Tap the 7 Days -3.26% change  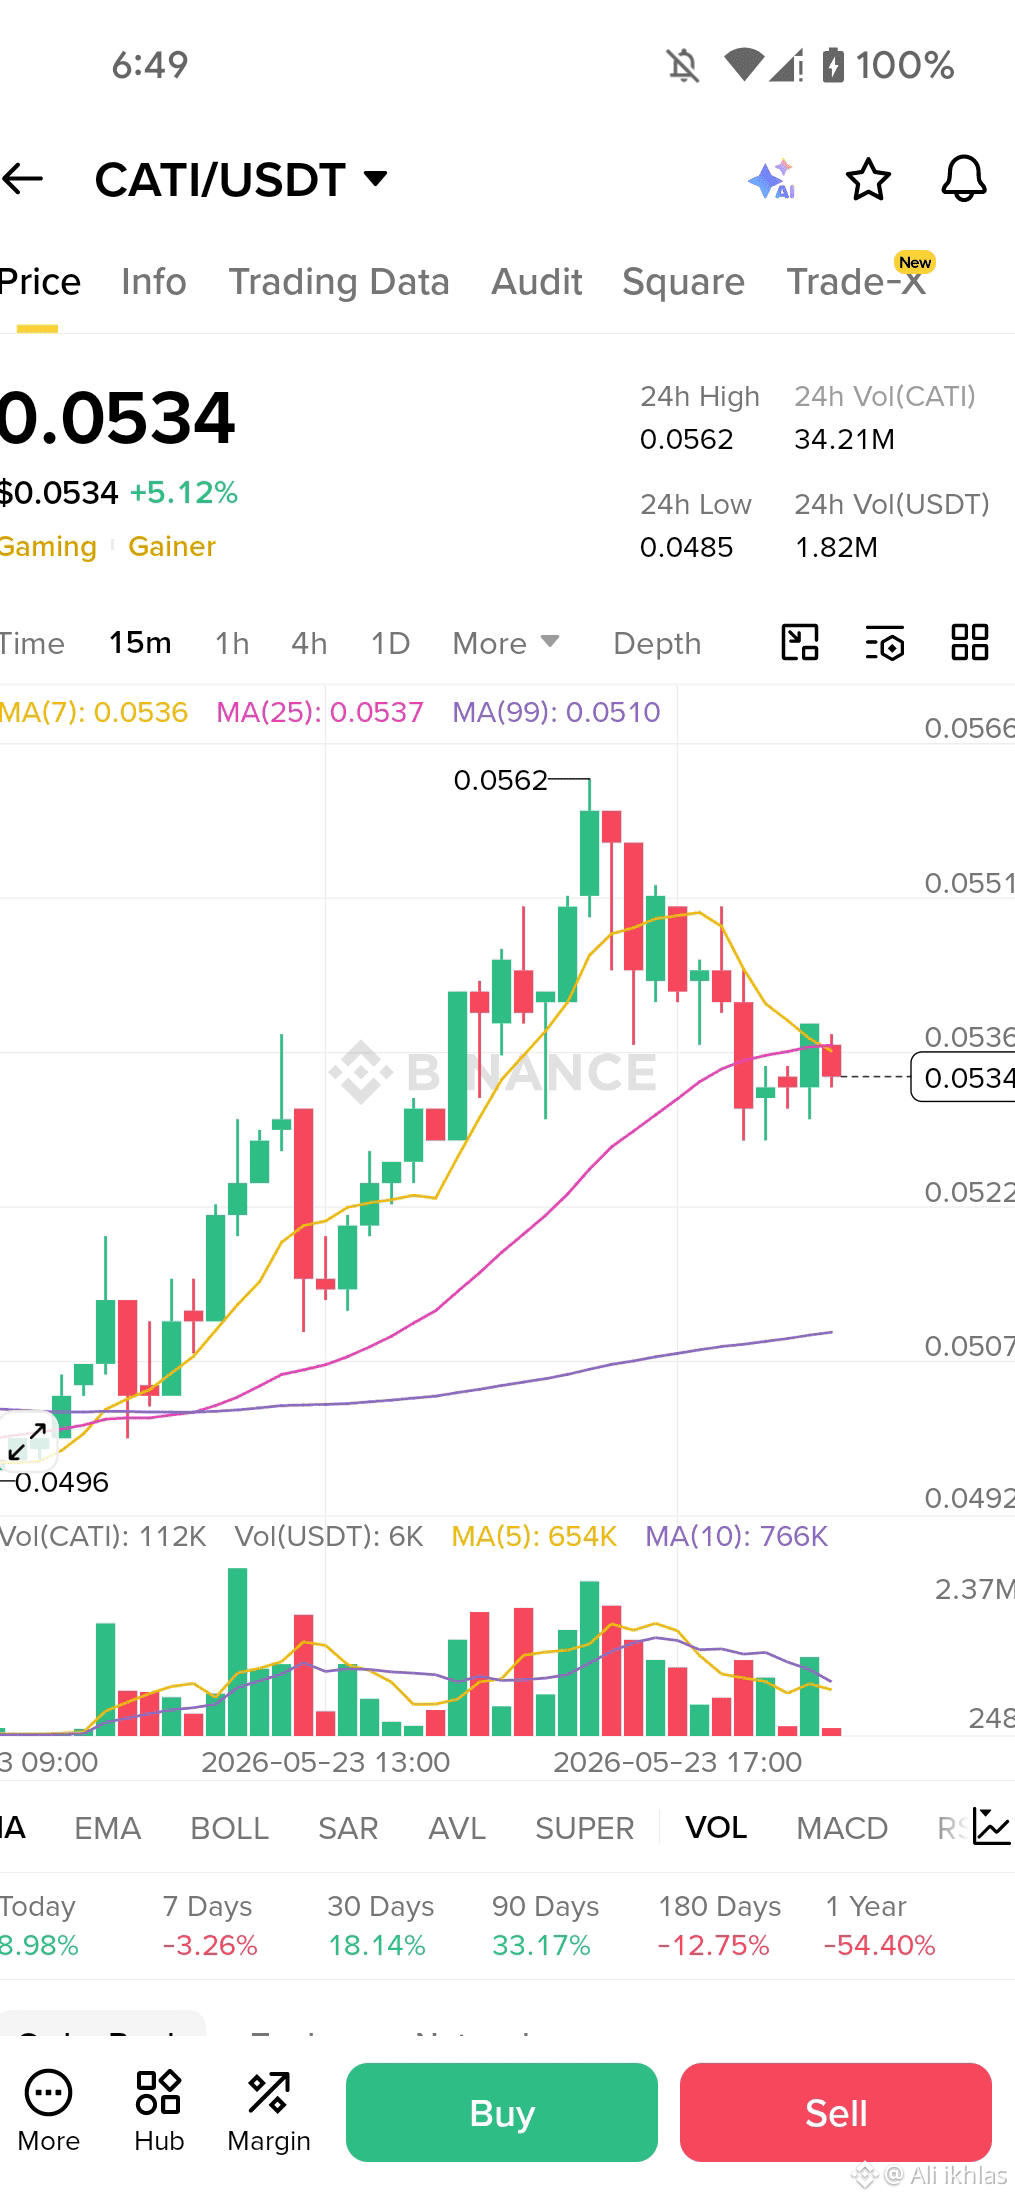pyautogui.click(x=210, y=1925)
